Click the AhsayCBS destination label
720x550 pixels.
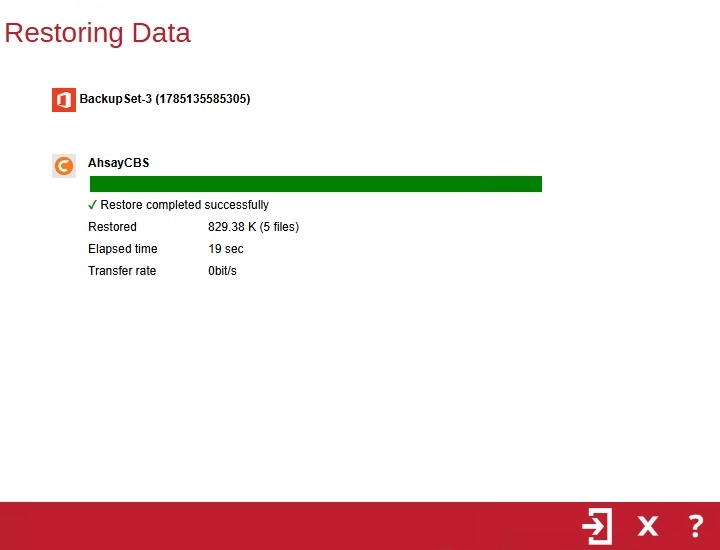tap(118, 163)
